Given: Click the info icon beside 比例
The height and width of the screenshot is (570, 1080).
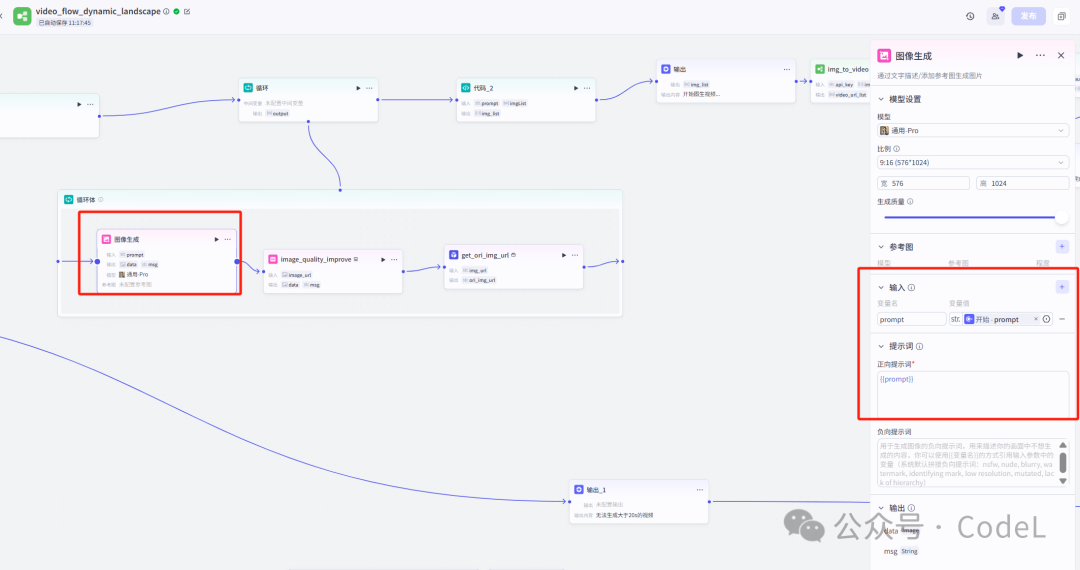Looking at the screenshot, I should [x=897, y=149].
